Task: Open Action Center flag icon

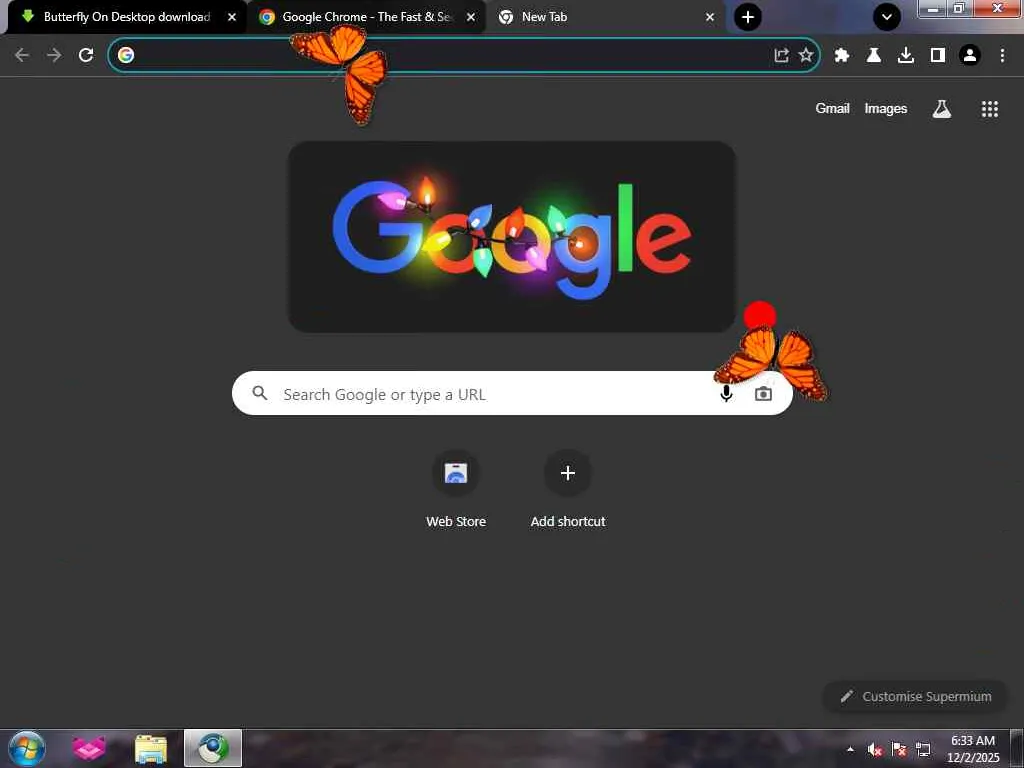Action: pyautogui.click(x=899, y=749)
